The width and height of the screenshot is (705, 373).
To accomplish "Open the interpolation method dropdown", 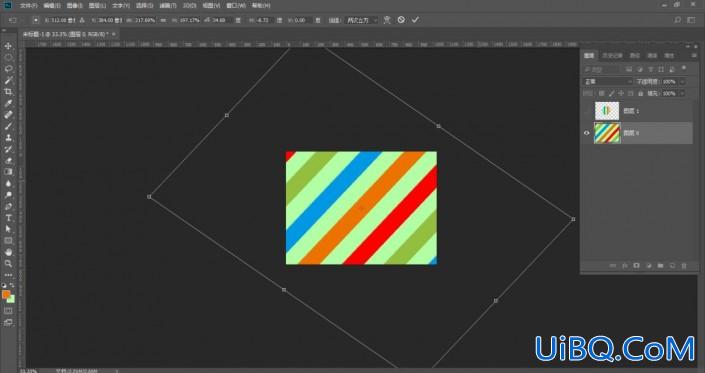I will tap(361, 20).
